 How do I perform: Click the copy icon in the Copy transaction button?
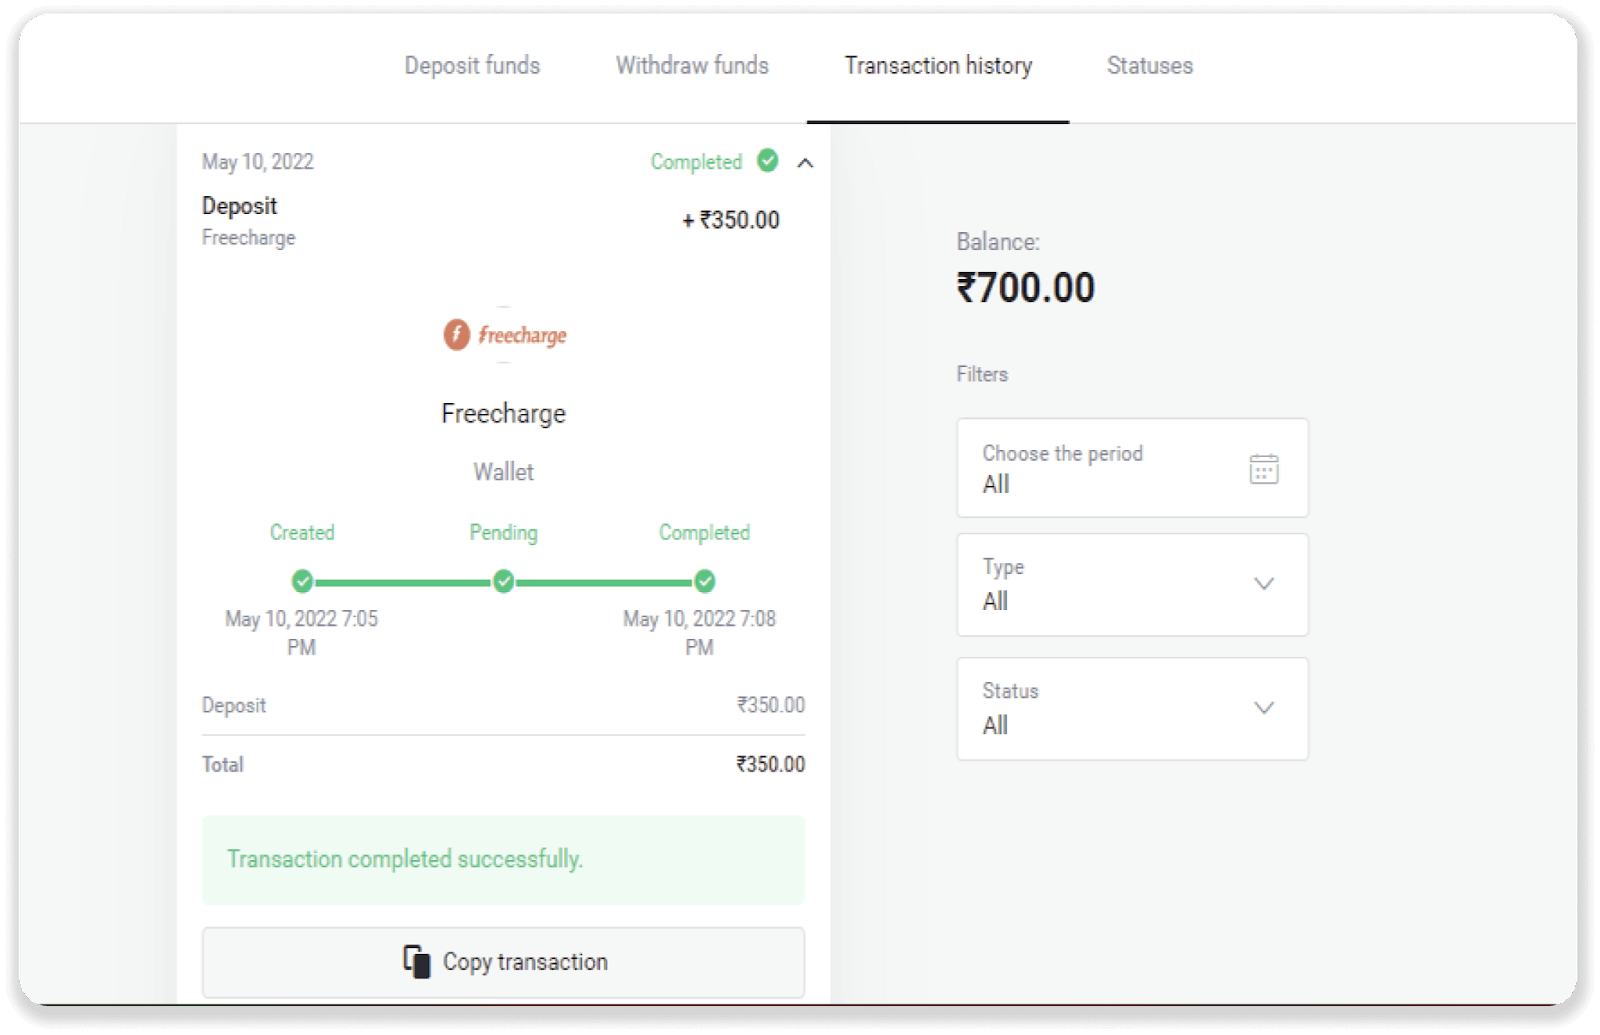point(417,962)
